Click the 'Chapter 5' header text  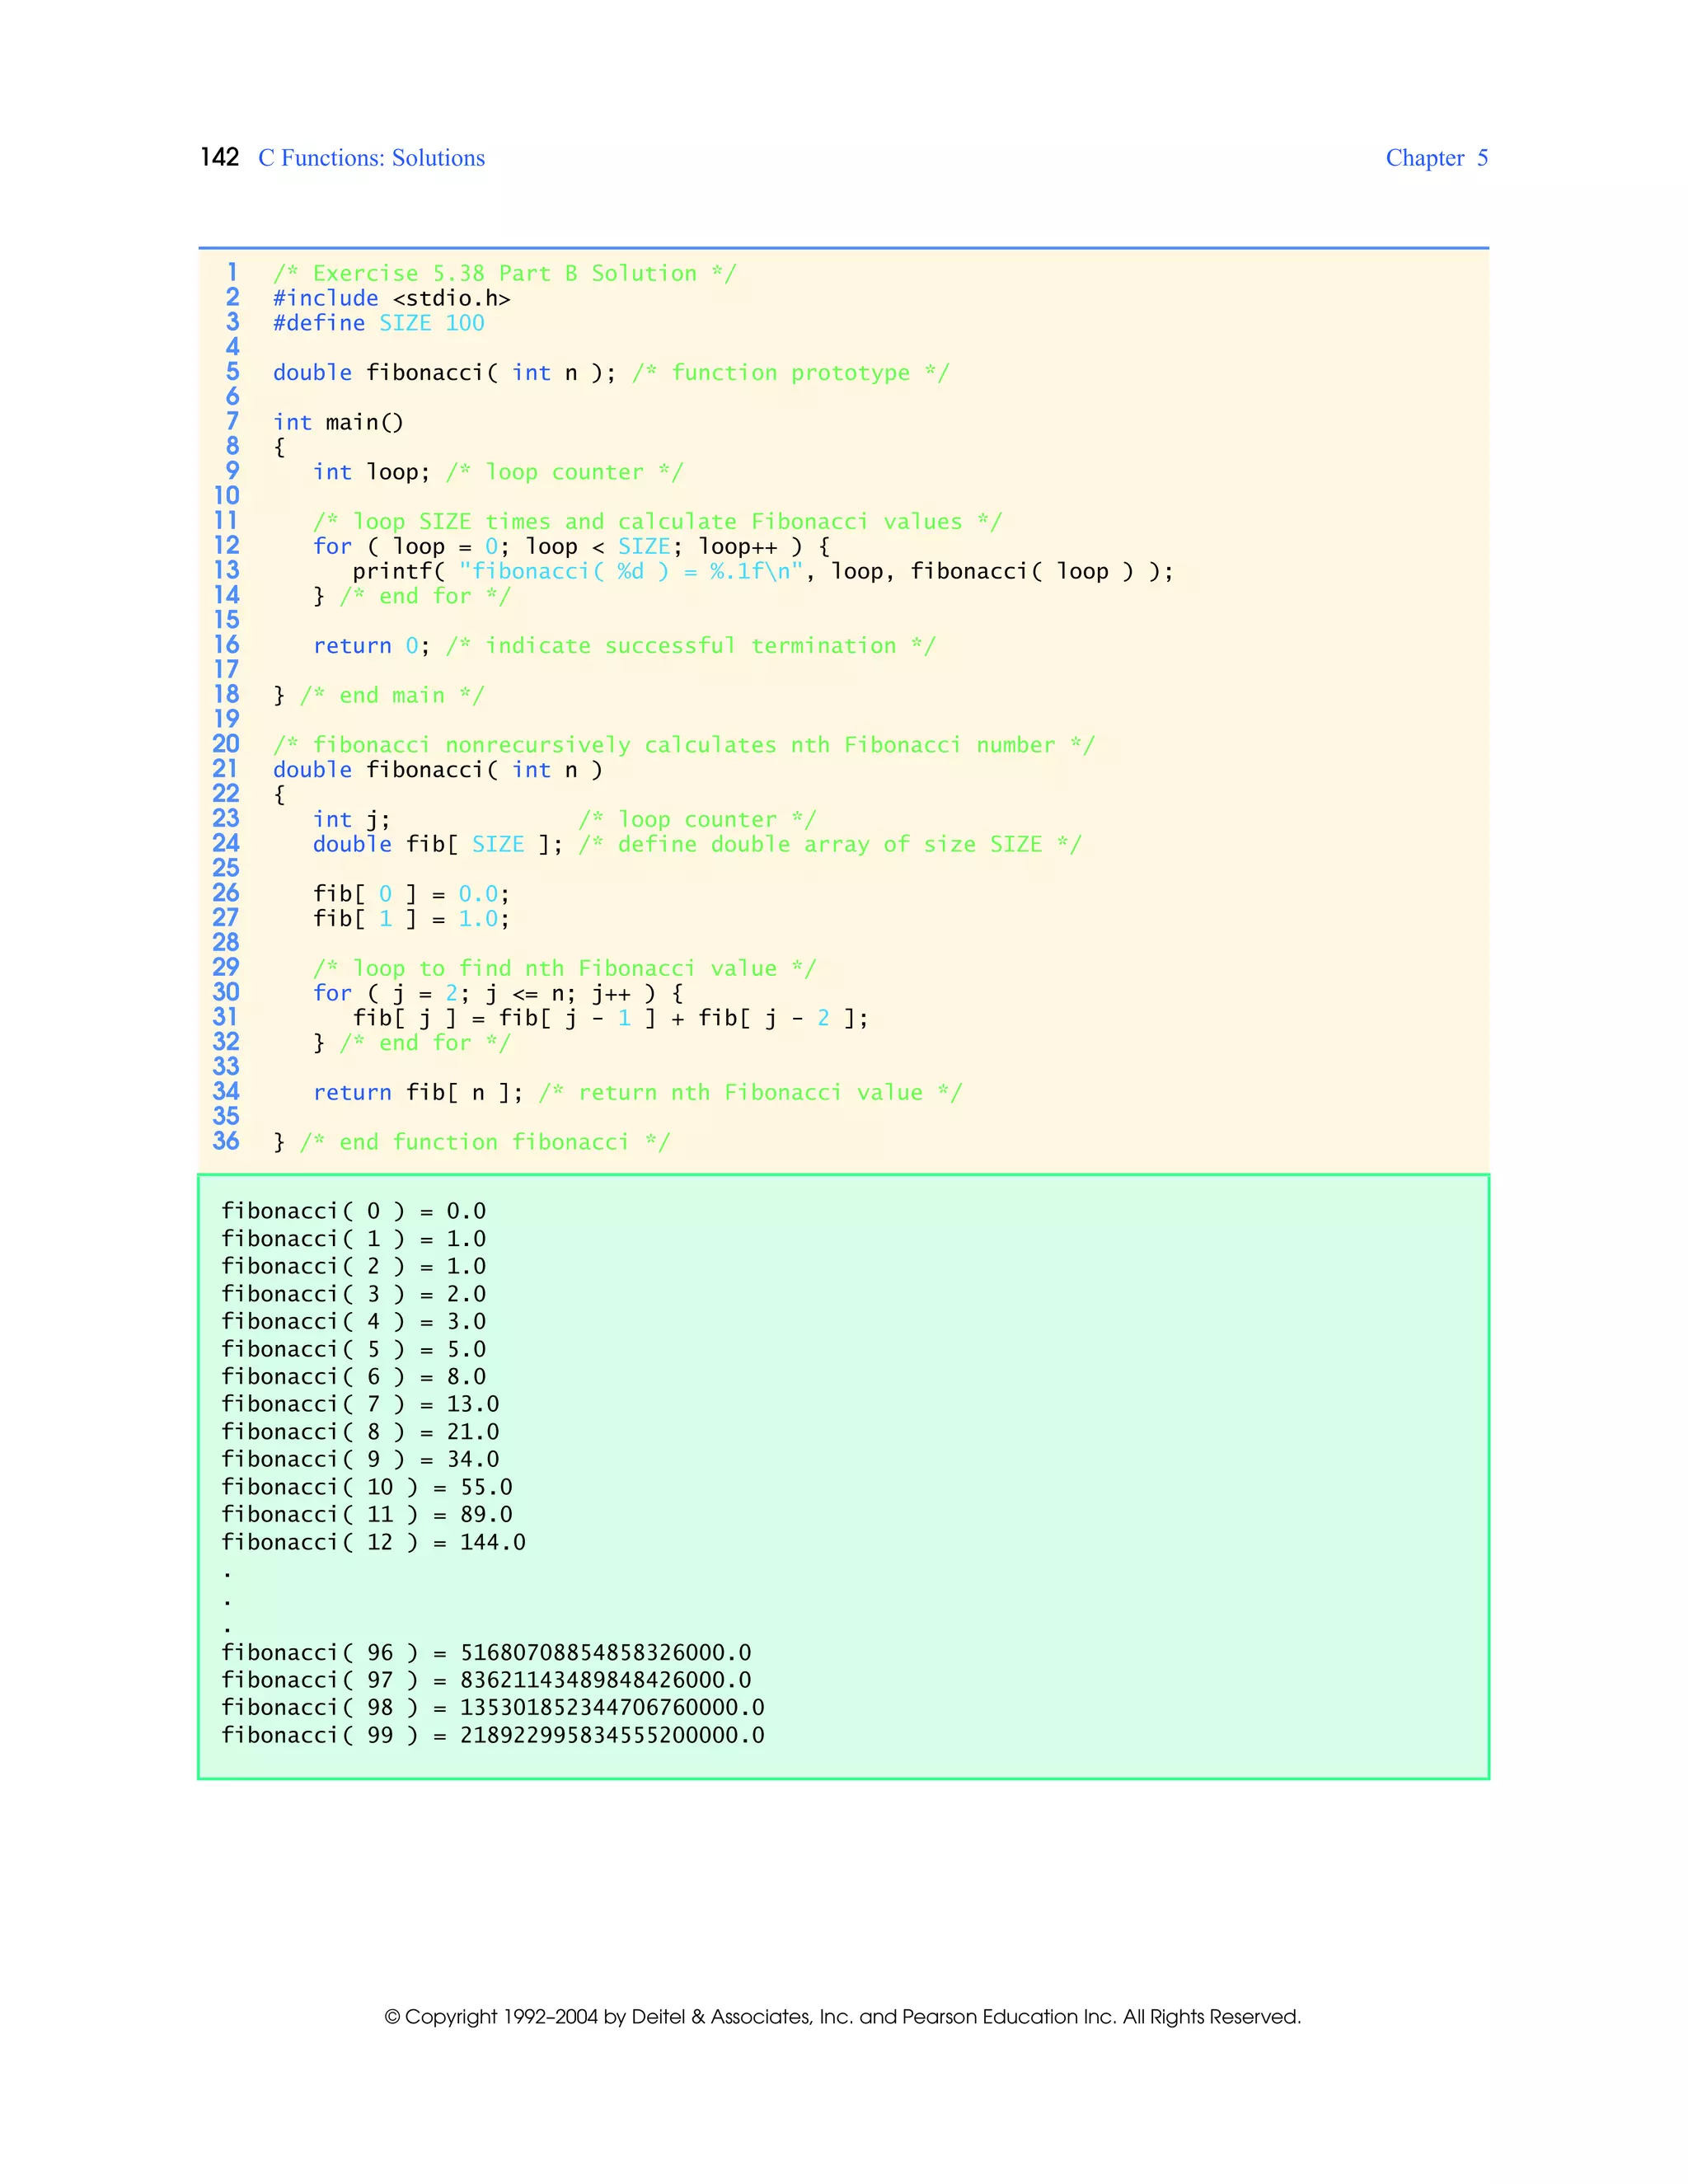pos(1437,158)
